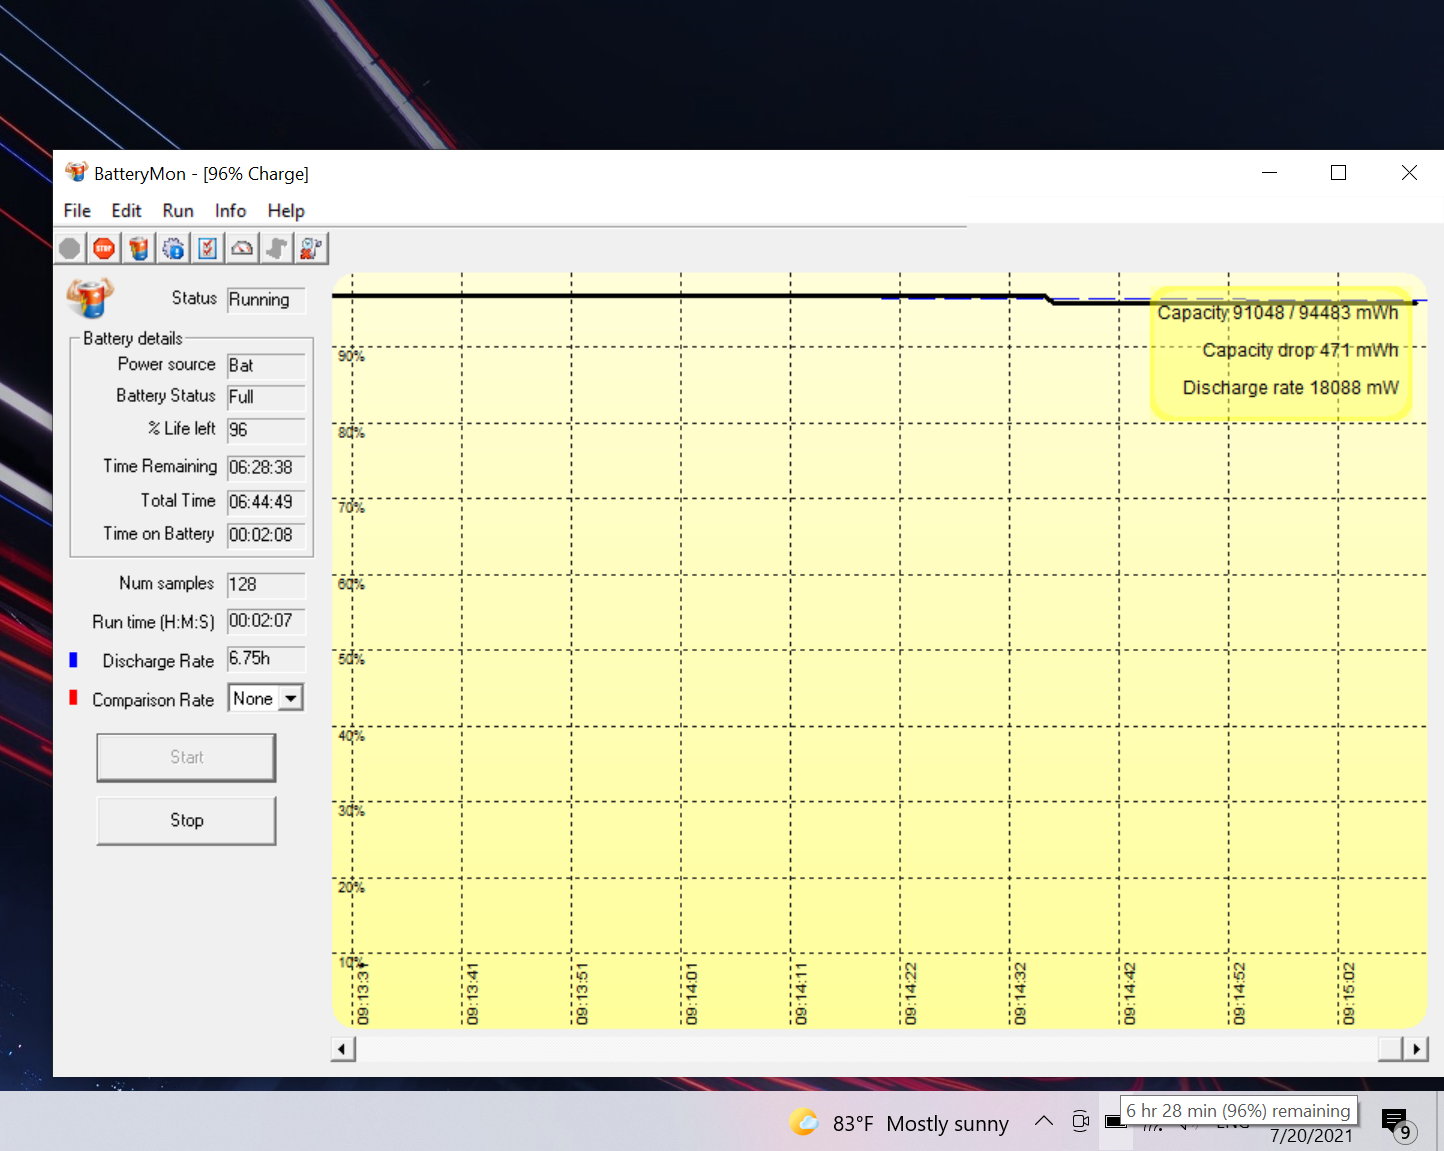Open the Help menu

286,211
